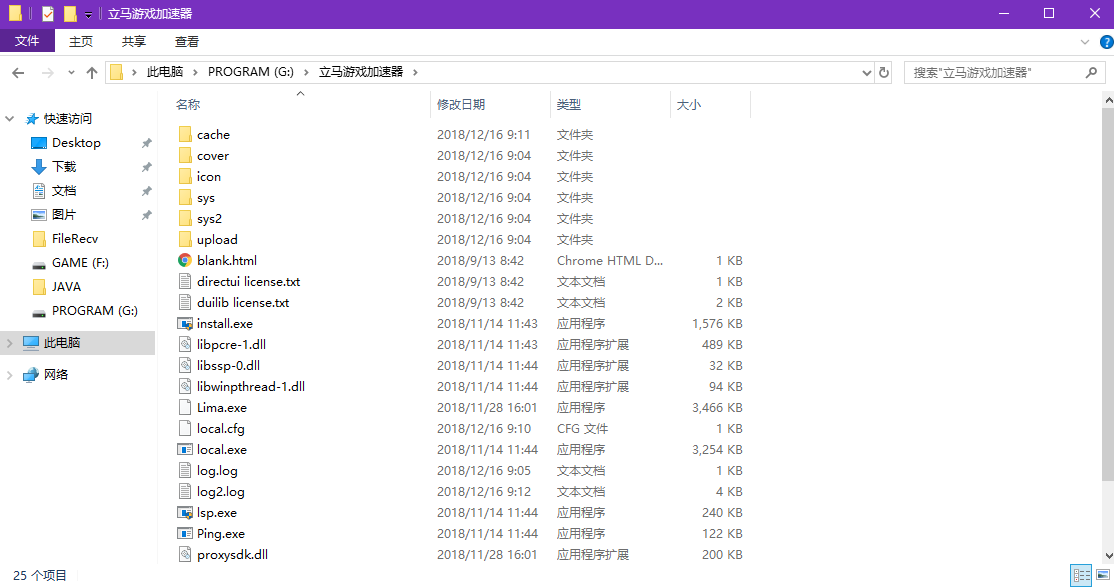Viewport: 1114px width, 587px height.
Task: Select 文档 in quick access
Action: click(64, 190)
